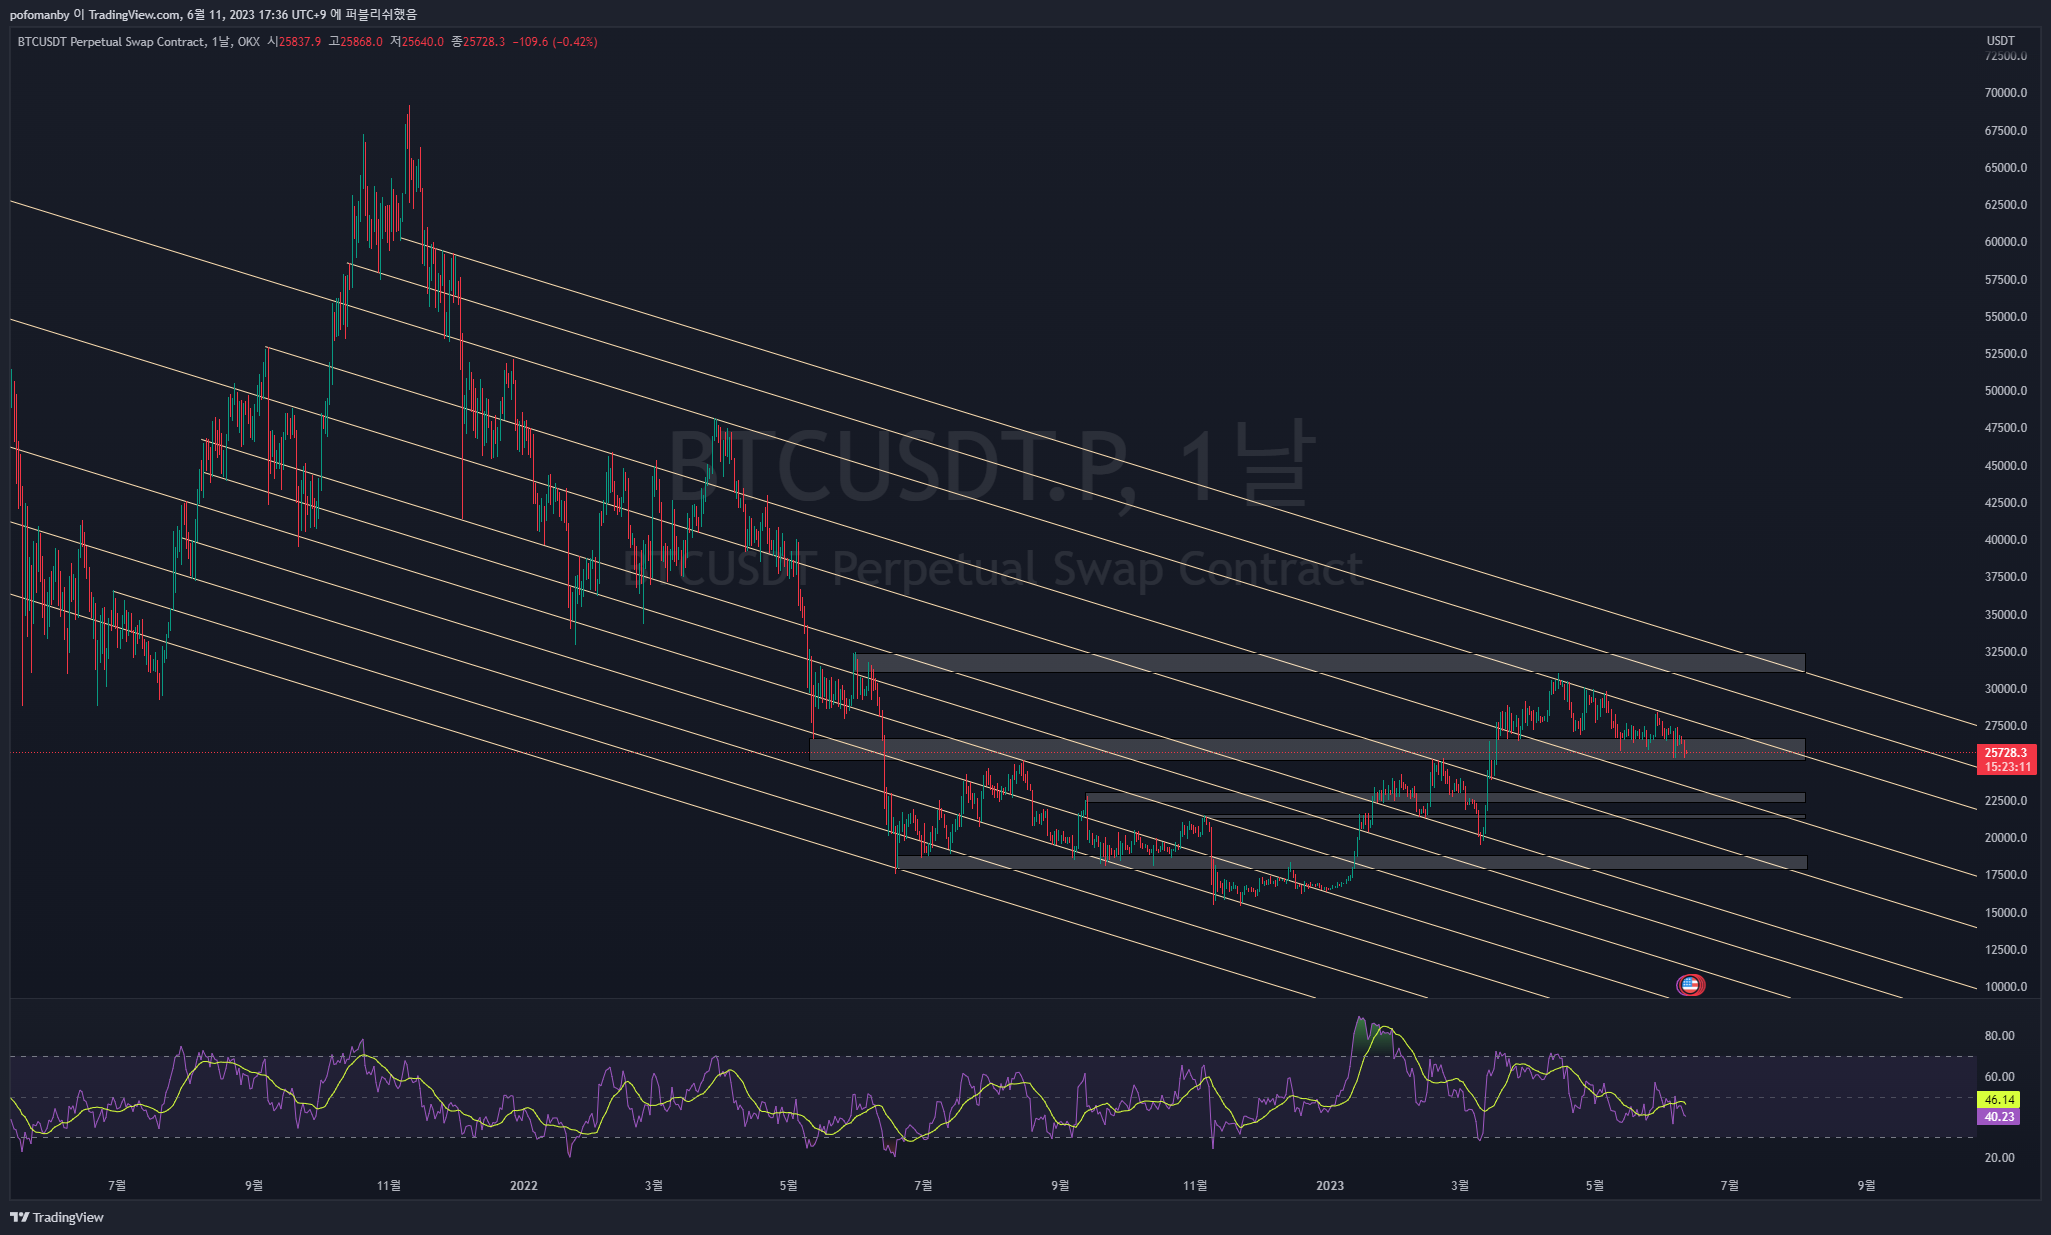Click the 67500.0 price axis label
The width and height of the screenshot is (2051, 1235).
(x=2006, y=131)
